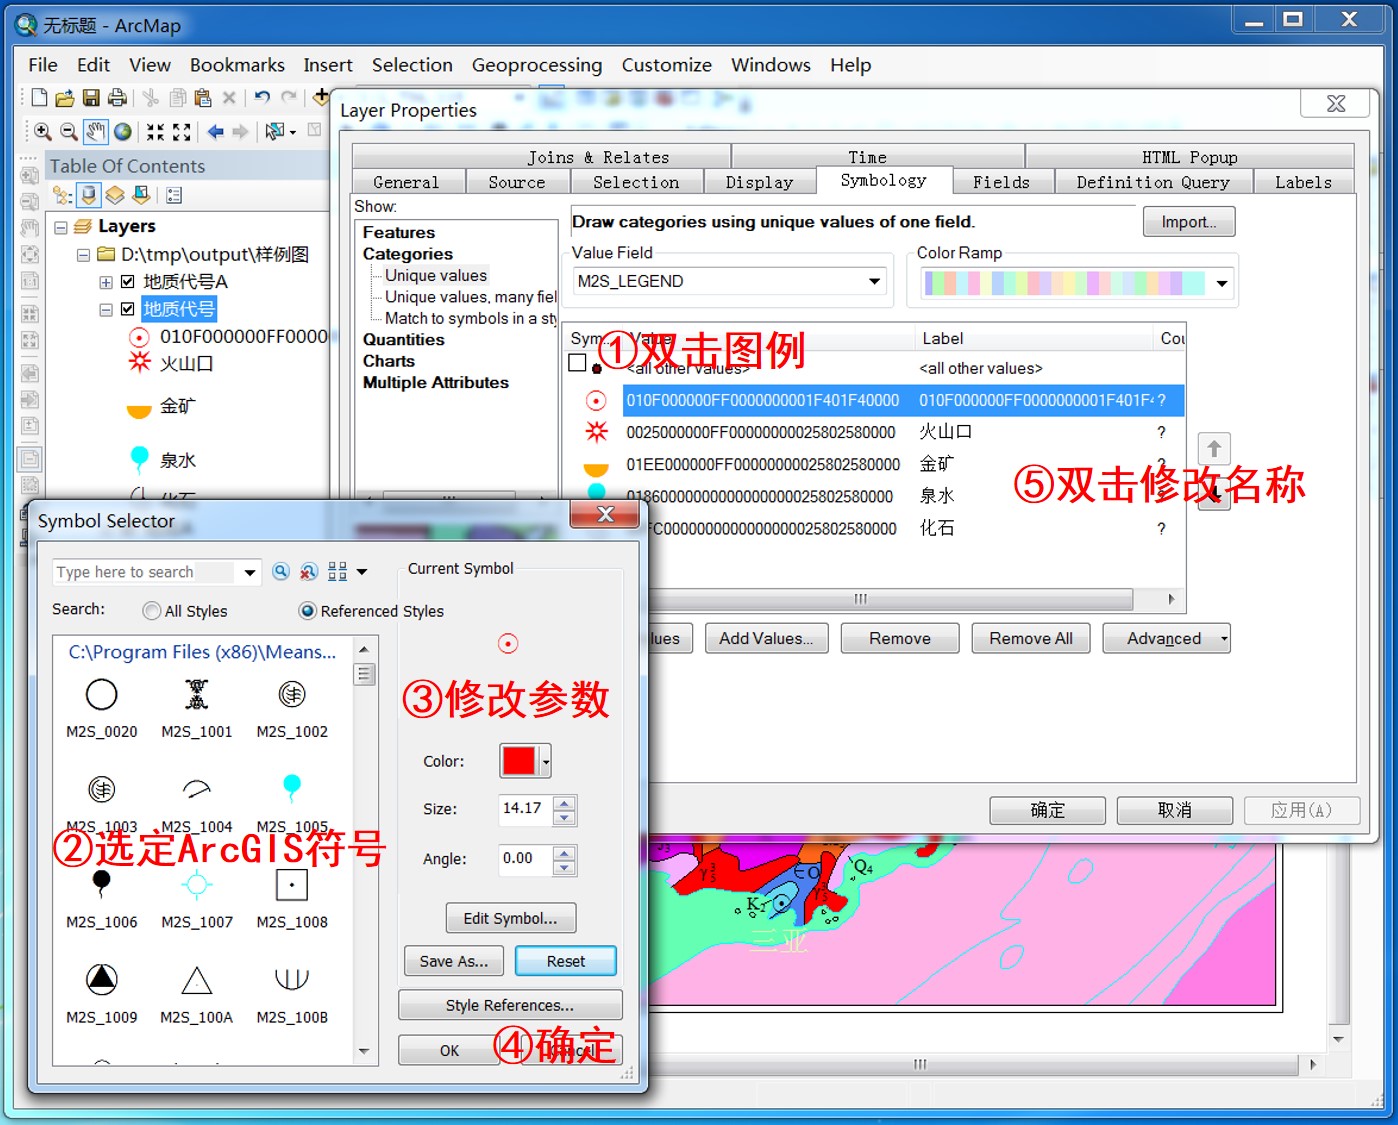
Task: Collapse the D:\tmp\output folder node
Action: click(84, 255)
